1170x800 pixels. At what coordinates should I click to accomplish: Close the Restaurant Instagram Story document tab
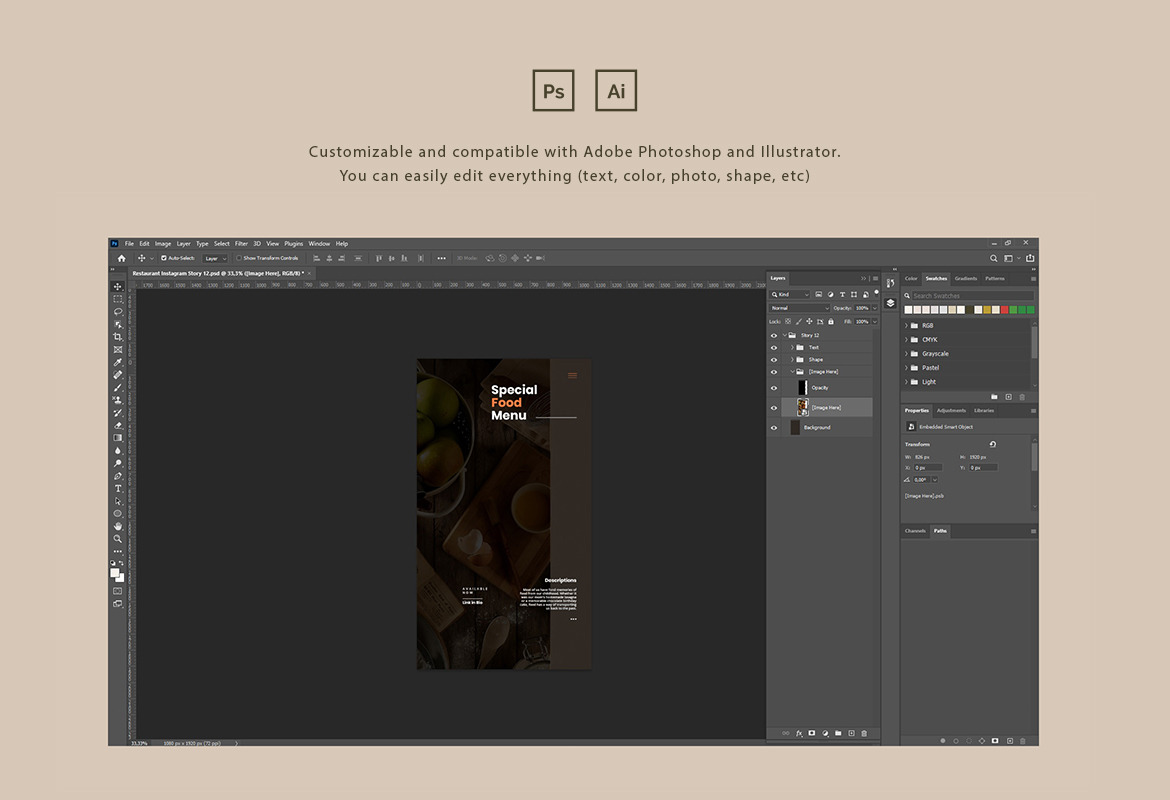pyautogui.click(x=310, y=274)
